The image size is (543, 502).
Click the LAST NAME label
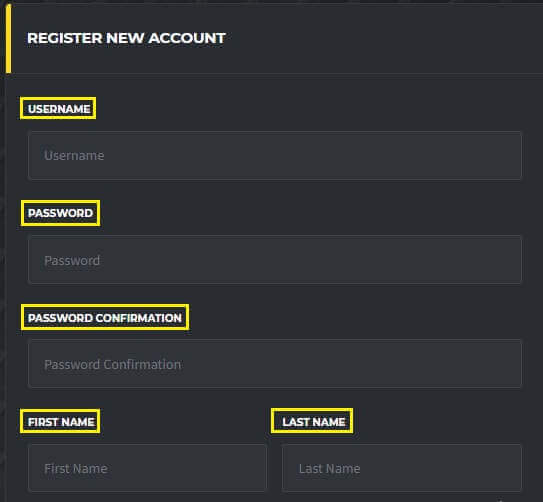pos(313,422)
